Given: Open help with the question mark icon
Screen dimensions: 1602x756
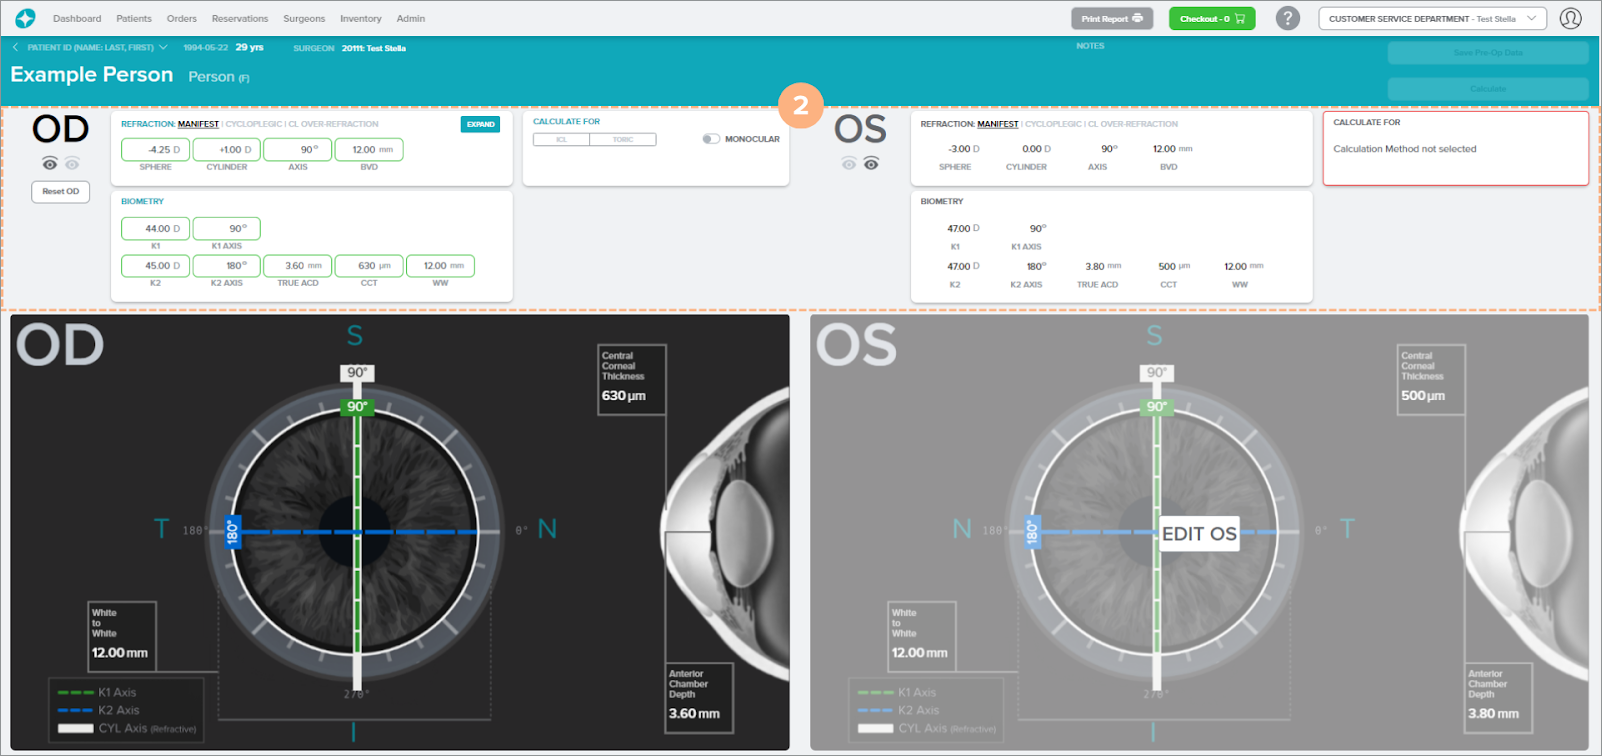Looking at the screenshot, I should click(1288, 18).
